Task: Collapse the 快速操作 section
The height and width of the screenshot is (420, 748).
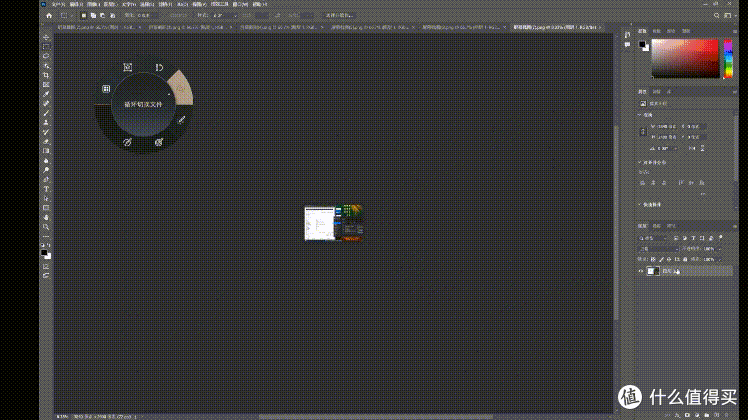Action: [640, 205]
